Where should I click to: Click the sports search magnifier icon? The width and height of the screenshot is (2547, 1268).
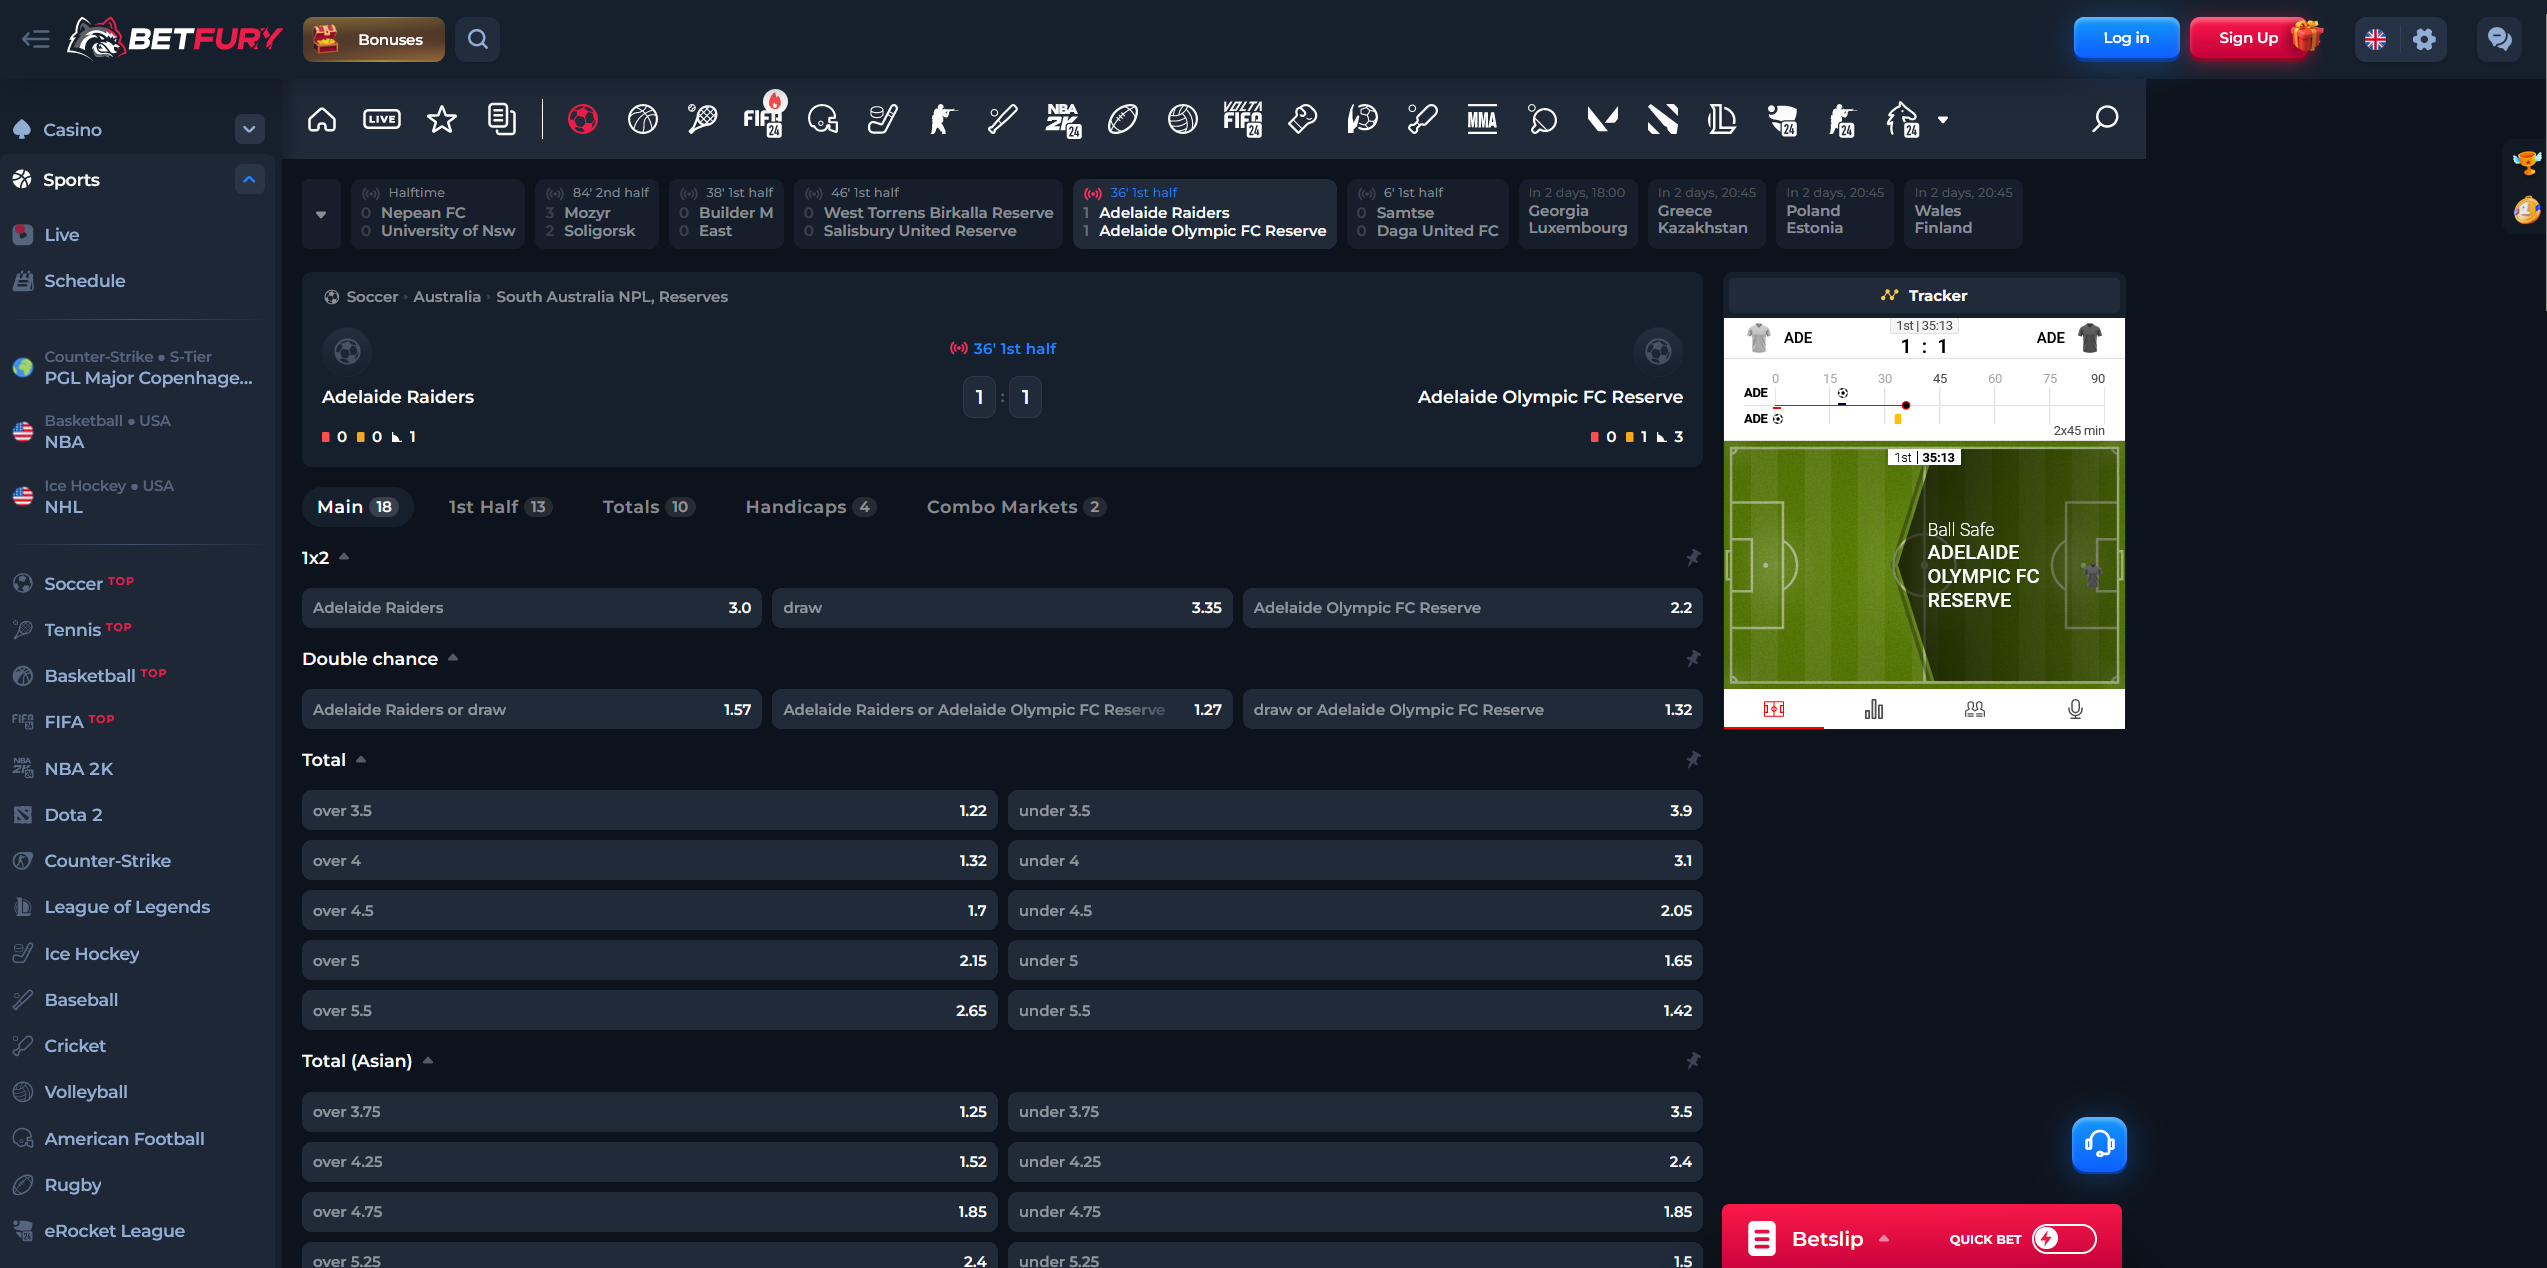tap(2105, 119)
